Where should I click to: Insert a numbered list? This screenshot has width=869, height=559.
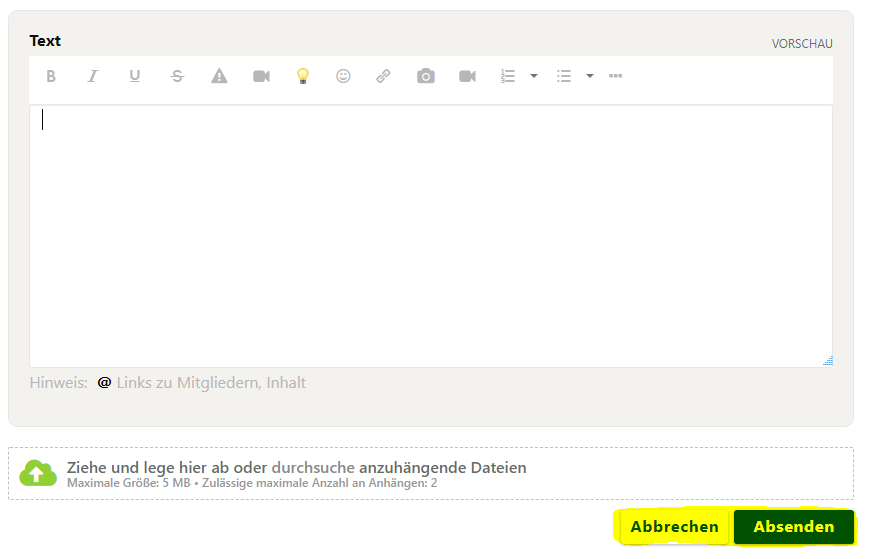click(508, 76)
